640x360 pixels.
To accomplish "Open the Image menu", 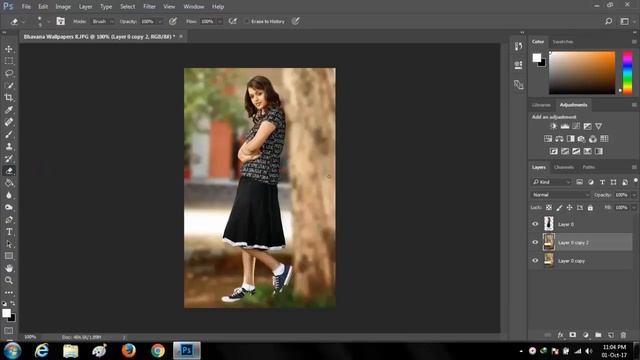I will tap(63, 7).
